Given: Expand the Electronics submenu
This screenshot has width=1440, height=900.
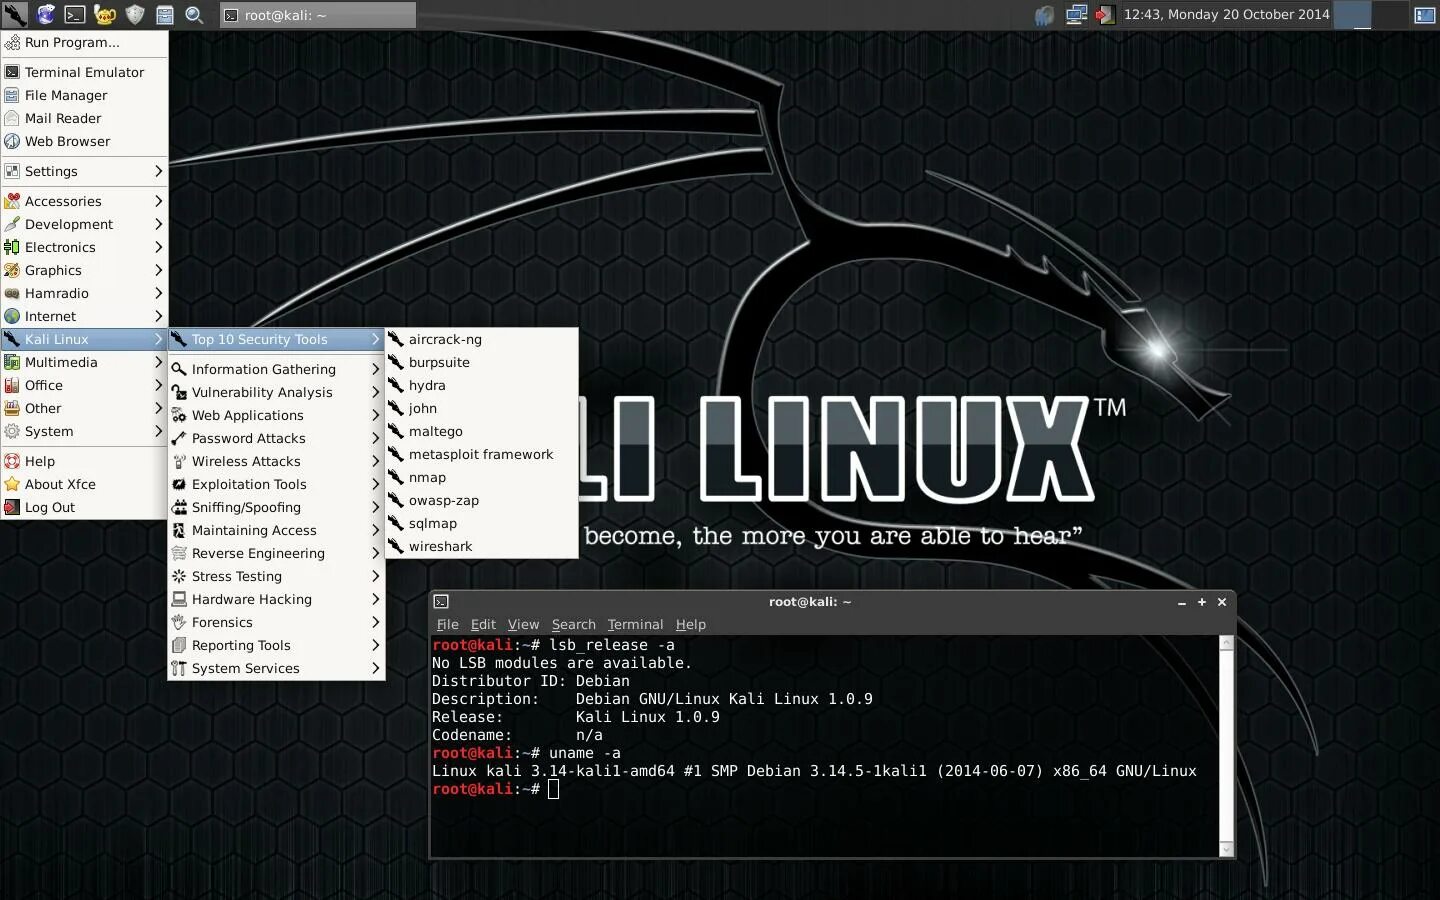Looking at the screenshot, I should (84, 247).
